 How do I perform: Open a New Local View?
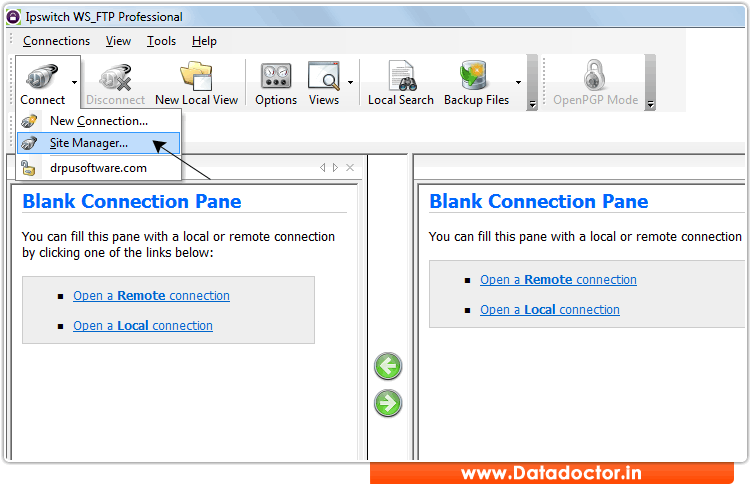point(196,82)
